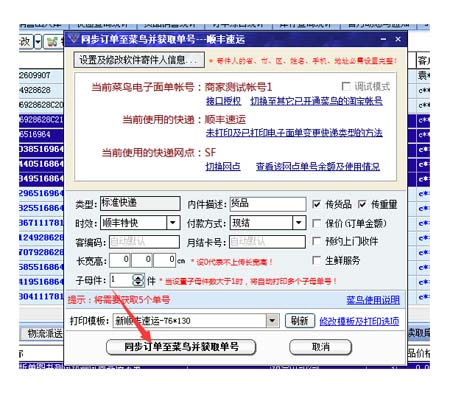This screenshot has width=450, height=393.
Task: Open link 未打印及已打印电子面单变更快递类型的方法
Action: [294, 133]
